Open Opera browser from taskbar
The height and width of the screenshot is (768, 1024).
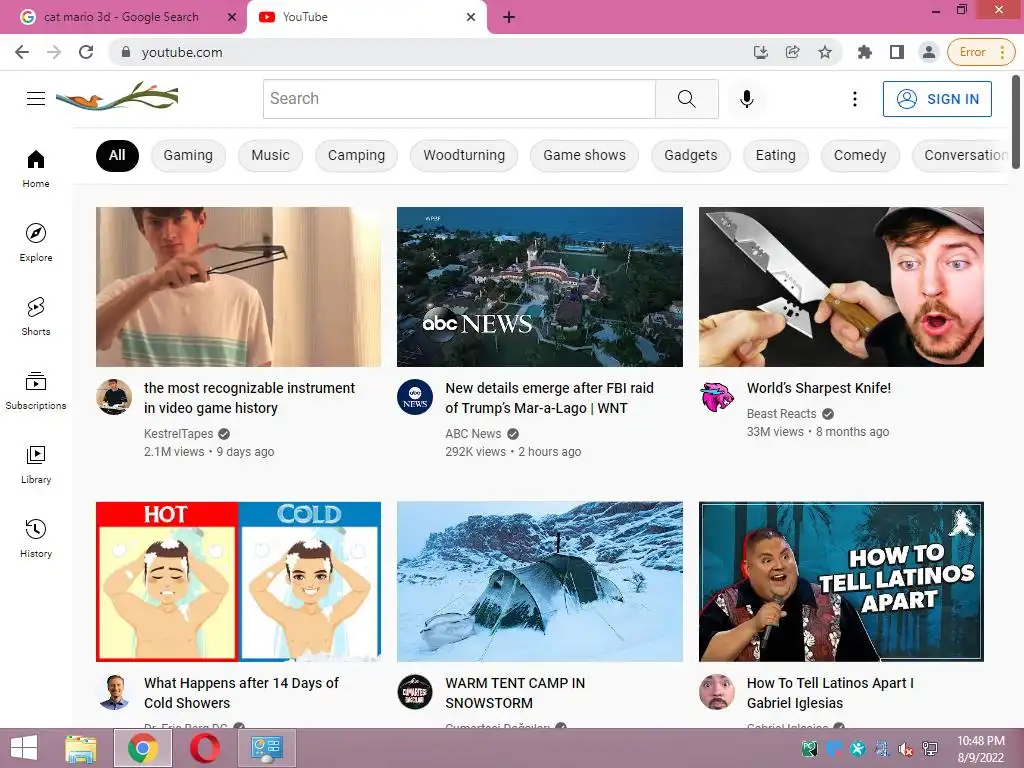(204, 748)
